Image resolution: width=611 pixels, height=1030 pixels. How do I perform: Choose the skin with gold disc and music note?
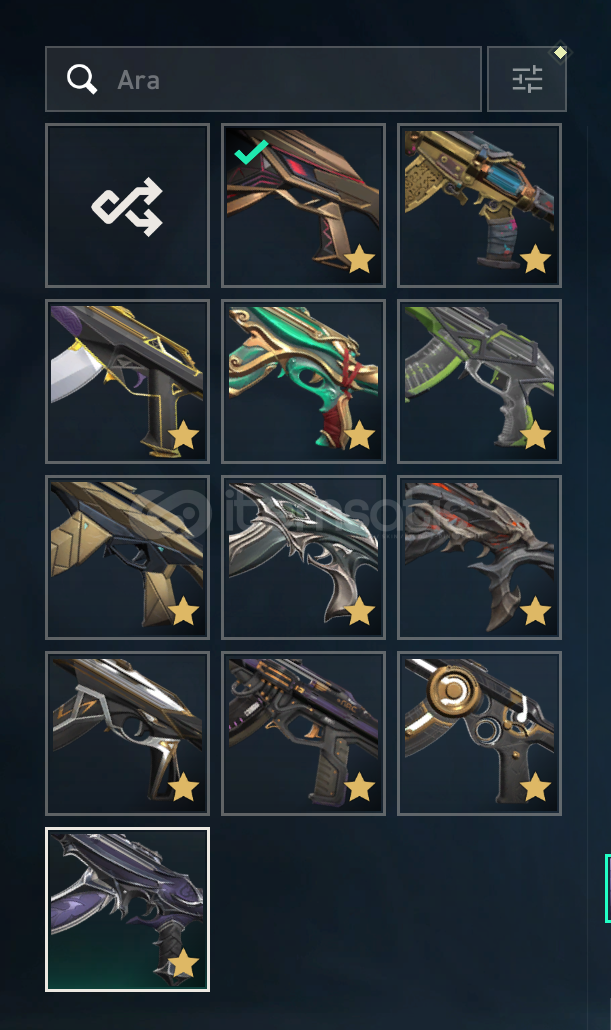[480, 734]
